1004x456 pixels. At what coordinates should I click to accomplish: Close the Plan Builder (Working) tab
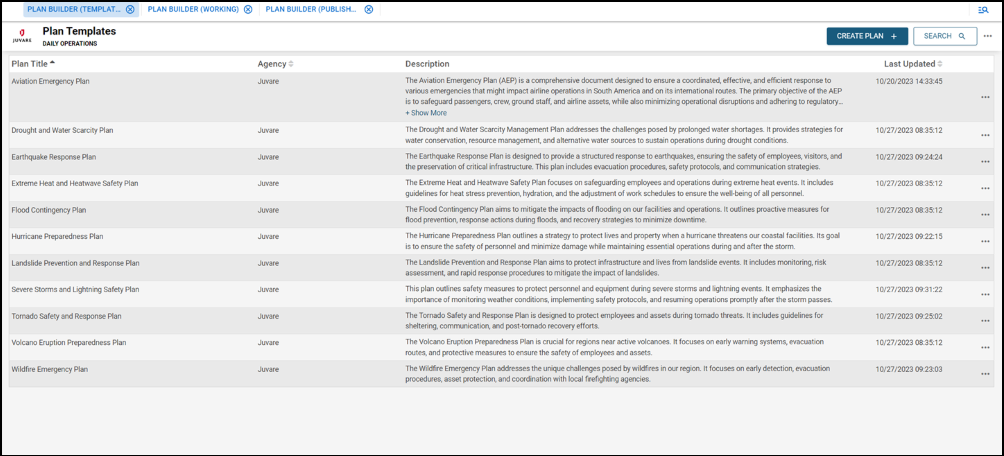click(x=248, y=9)
